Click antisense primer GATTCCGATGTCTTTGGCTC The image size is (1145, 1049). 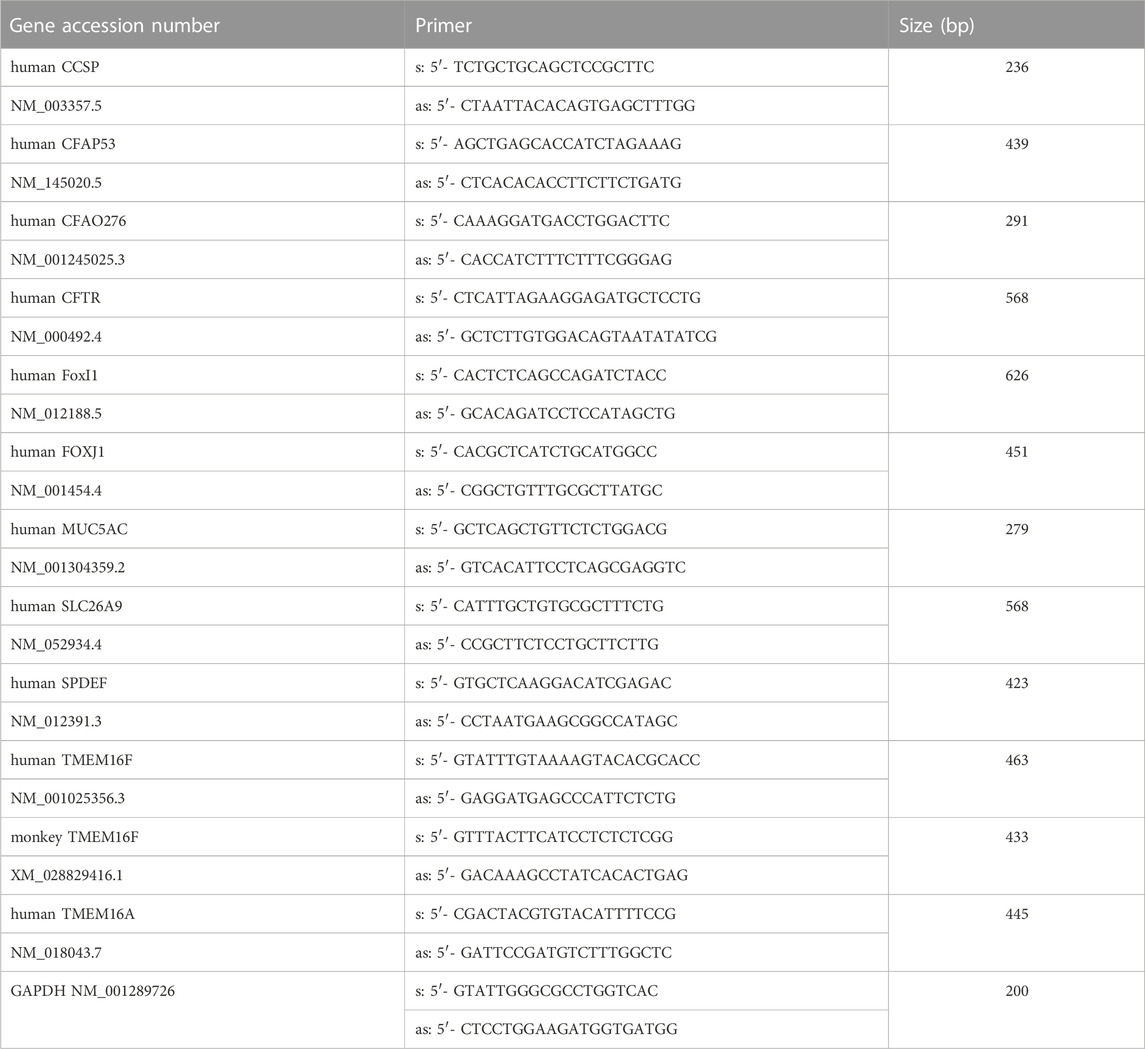(566, 953)
